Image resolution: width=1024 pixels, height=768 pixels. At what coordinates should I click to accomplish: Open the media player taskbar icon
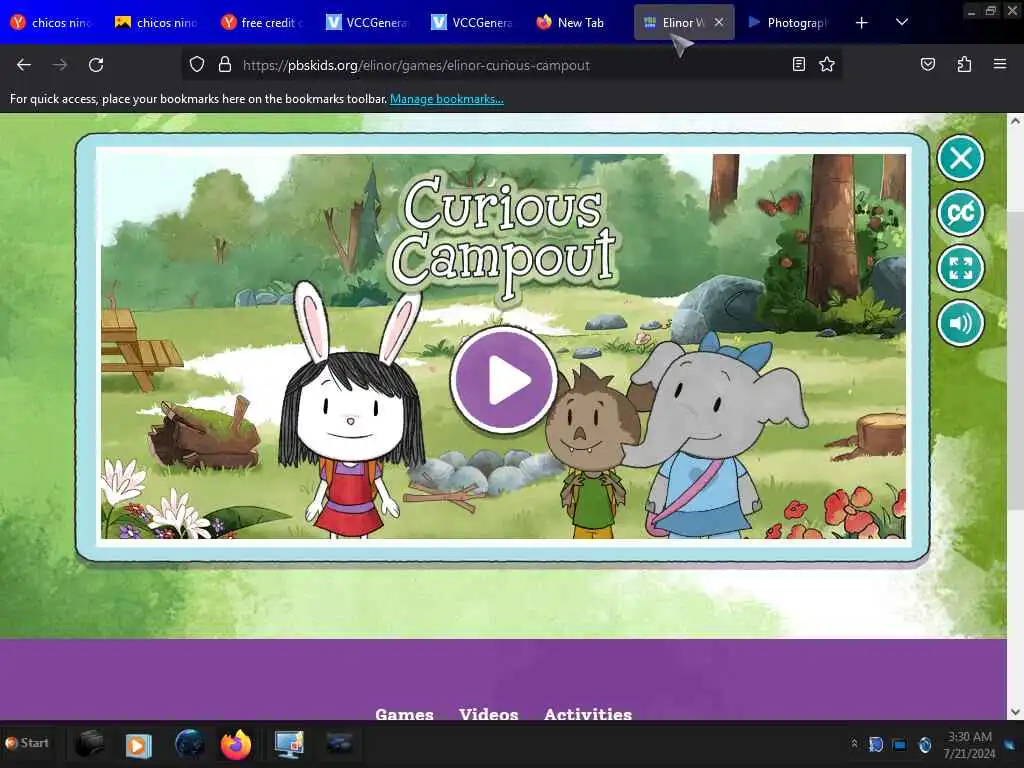[138, 744]
